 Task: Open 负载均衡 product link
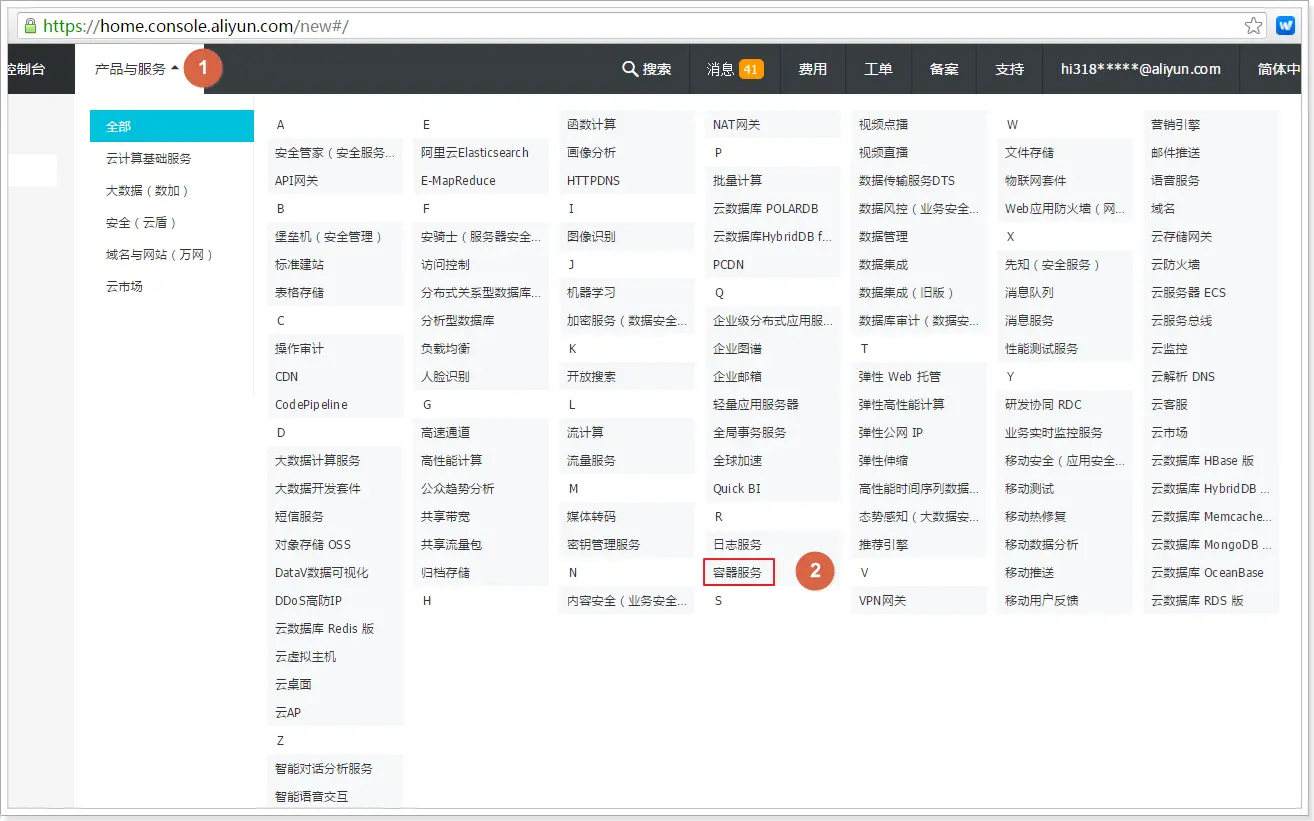tap(445, 349)
